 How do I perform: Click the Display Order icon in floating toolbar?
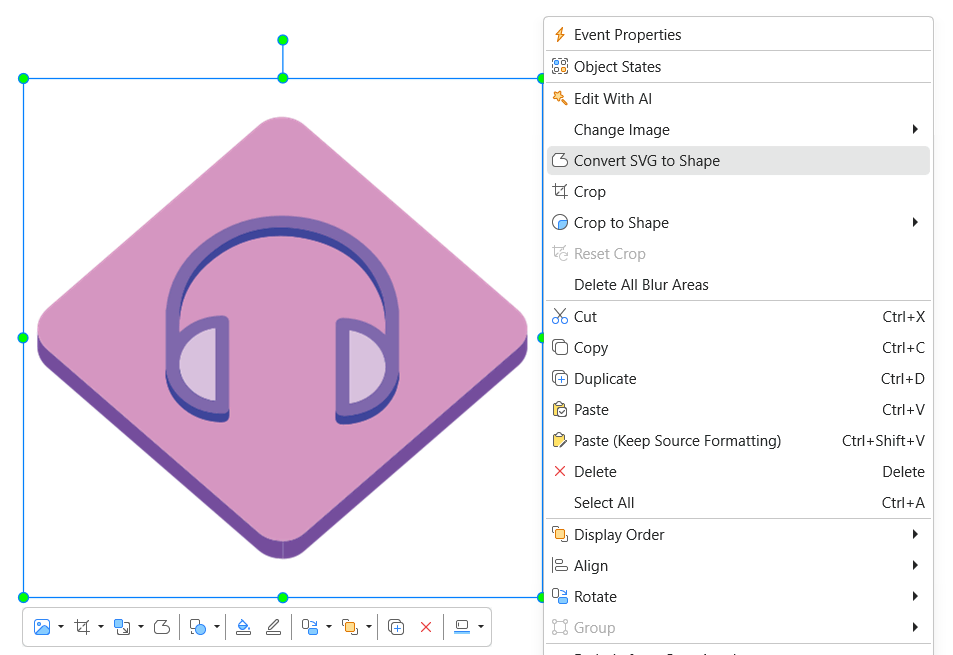350,627
